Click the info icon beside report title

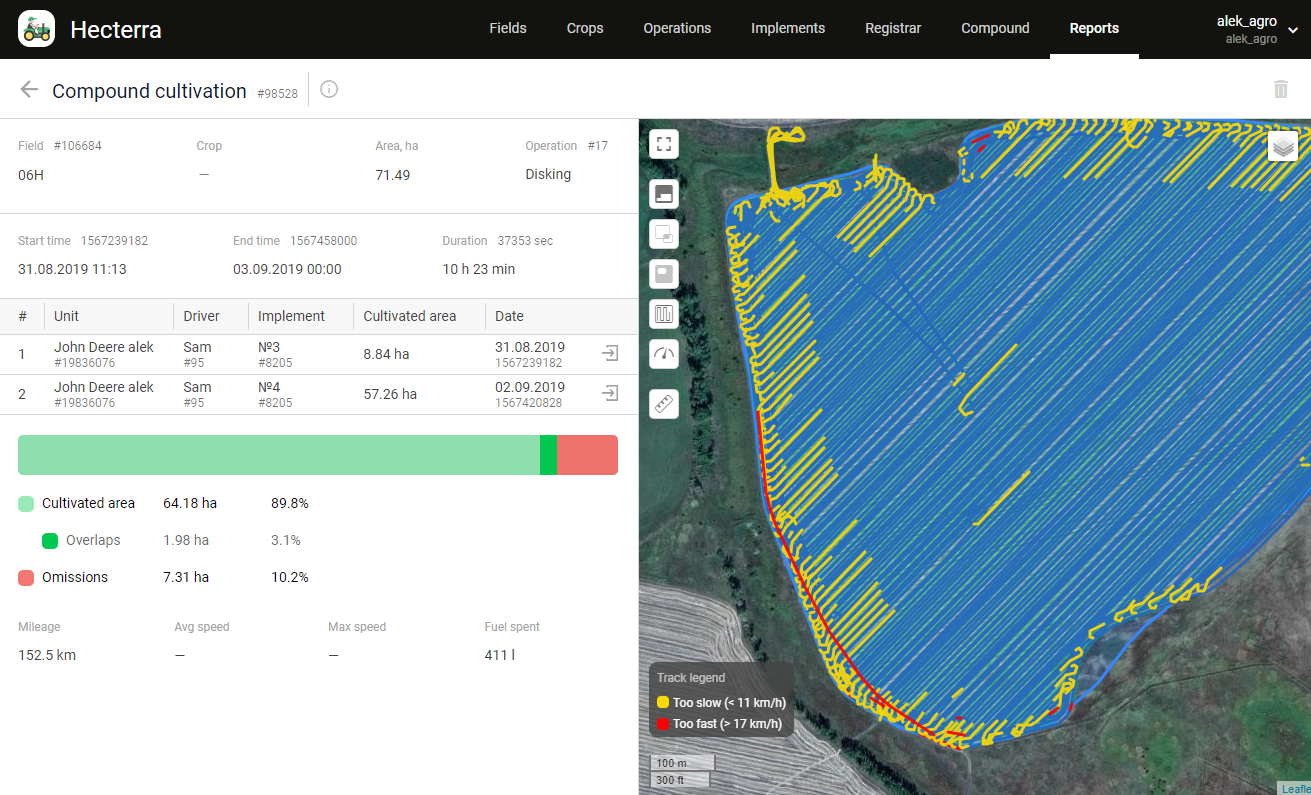click(x=329, y=90)
